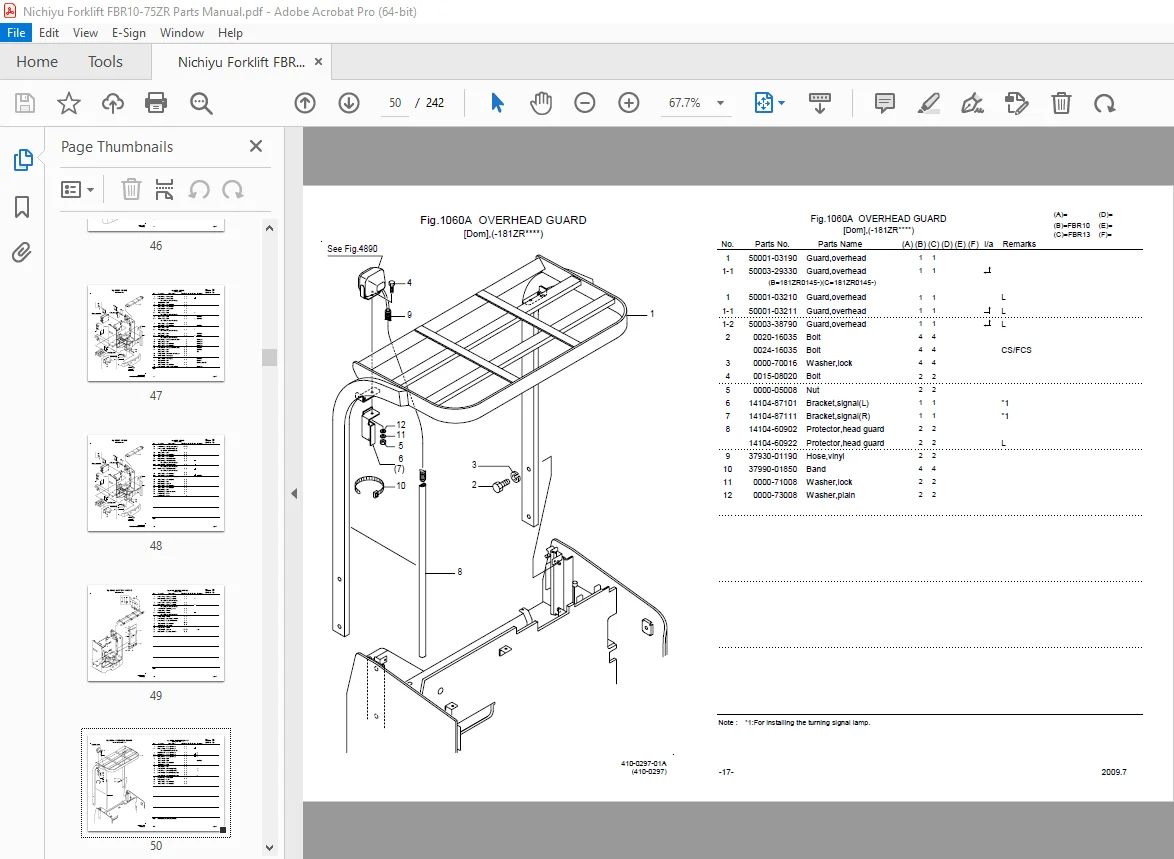
Task: Rotate thumbnail clockwise
Action: point(233,189)
